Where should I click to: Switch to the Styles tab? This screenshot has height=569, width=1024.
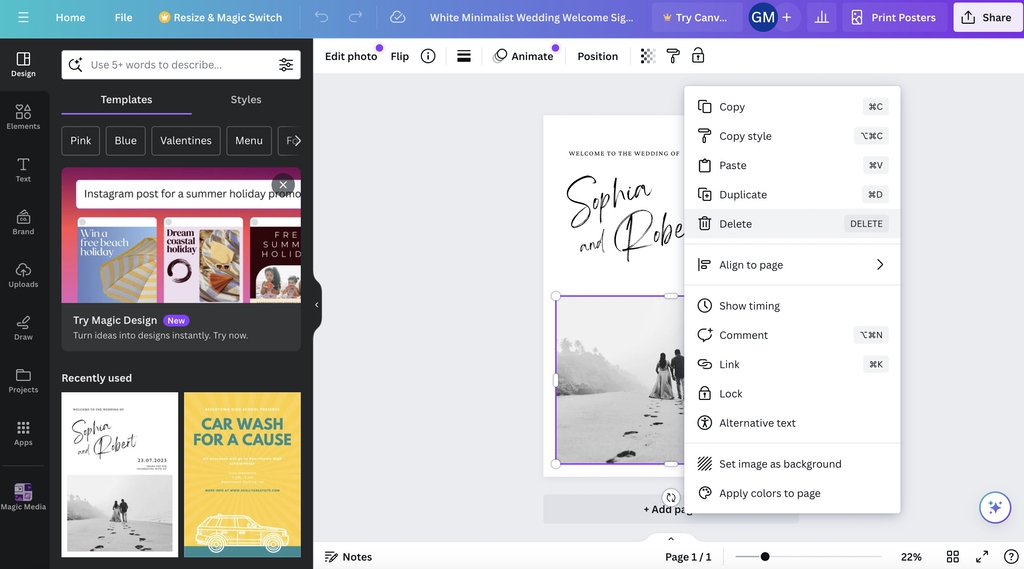click(x=246, y=100)
